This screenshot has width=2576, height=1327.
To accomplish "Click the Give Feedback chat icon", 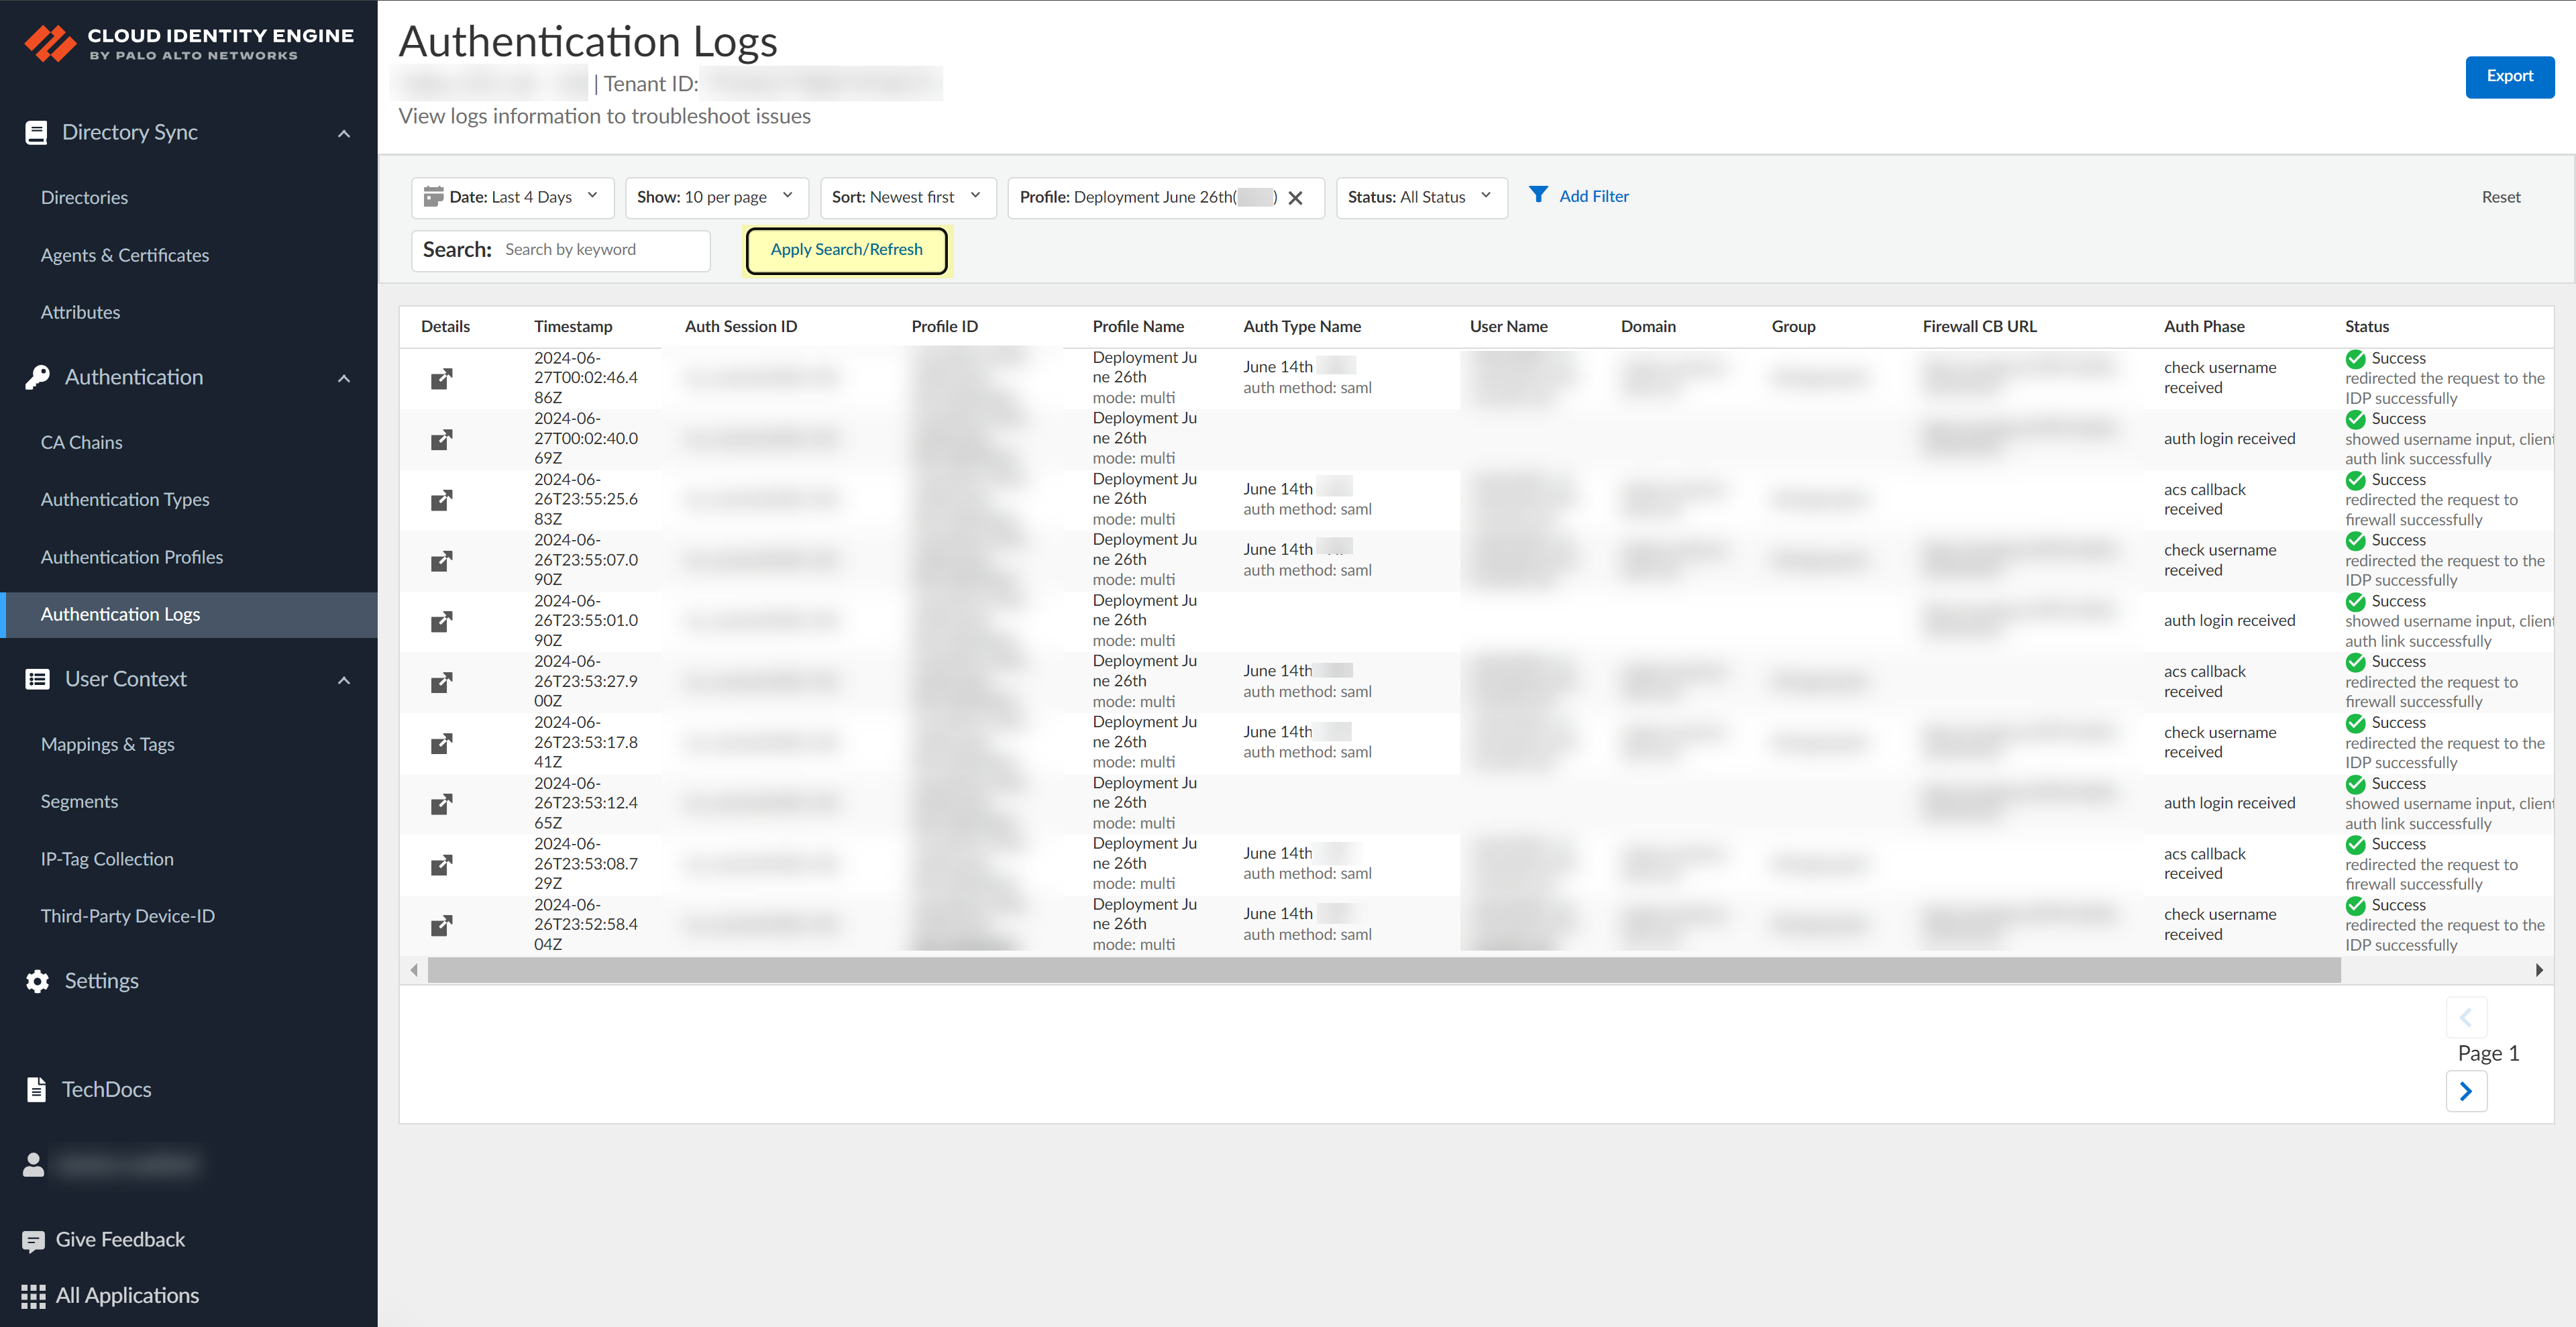I will (33, 1240).
